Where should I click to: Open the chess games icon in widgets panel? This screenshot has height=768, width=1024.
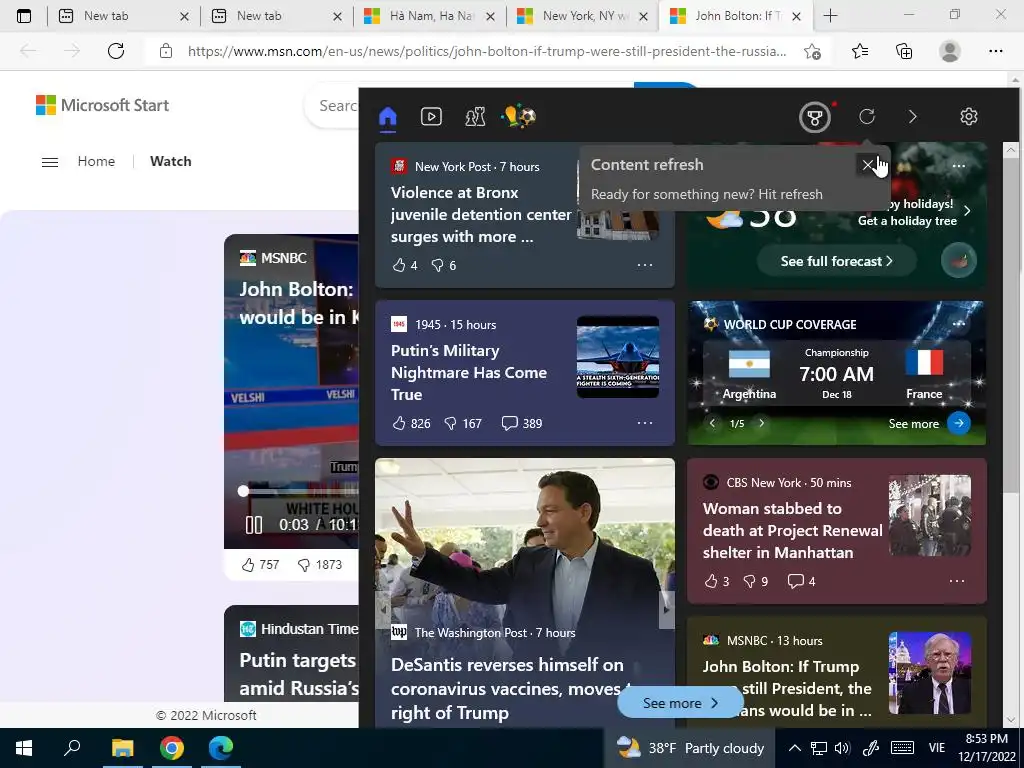tap(475, 117)
